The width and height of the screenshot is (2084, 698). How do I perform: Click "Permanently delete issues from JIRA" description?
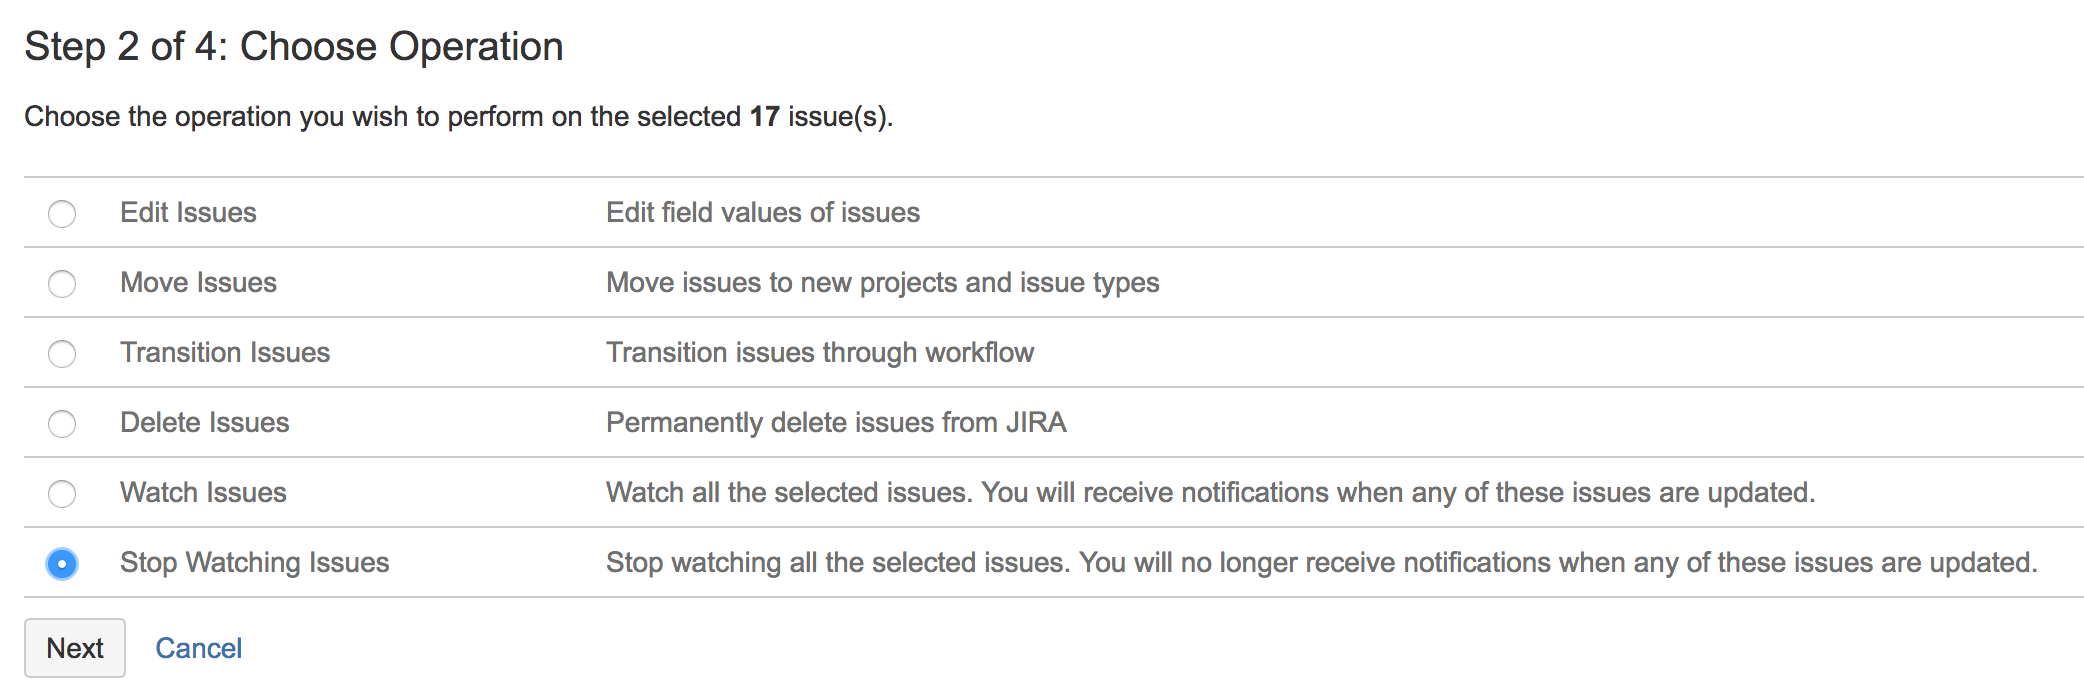coord(836,423)
